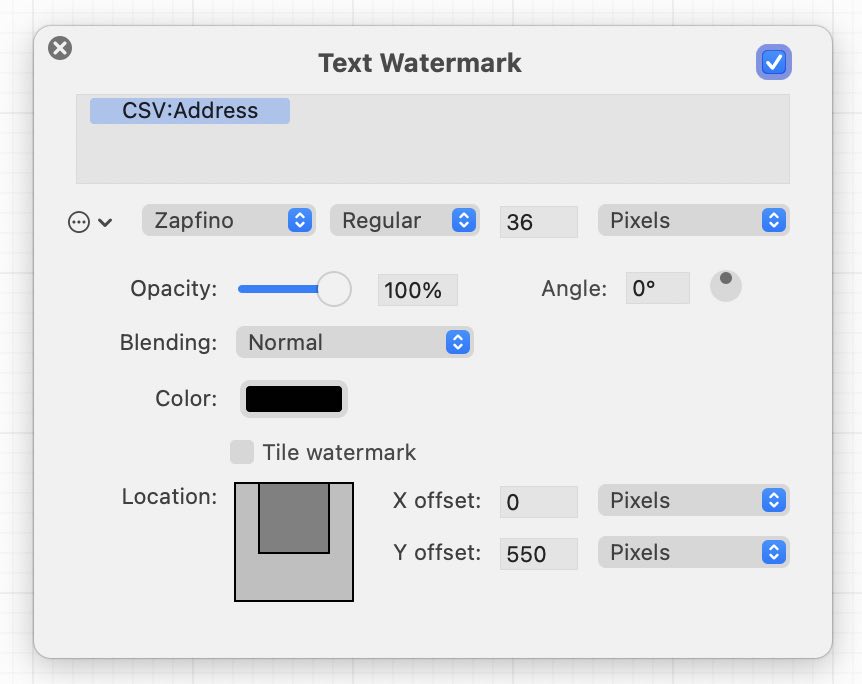The width and height of the screenshot is (862, 684).
Task: Open the Y offset units dropdown
Action: (x=693, y=552)
